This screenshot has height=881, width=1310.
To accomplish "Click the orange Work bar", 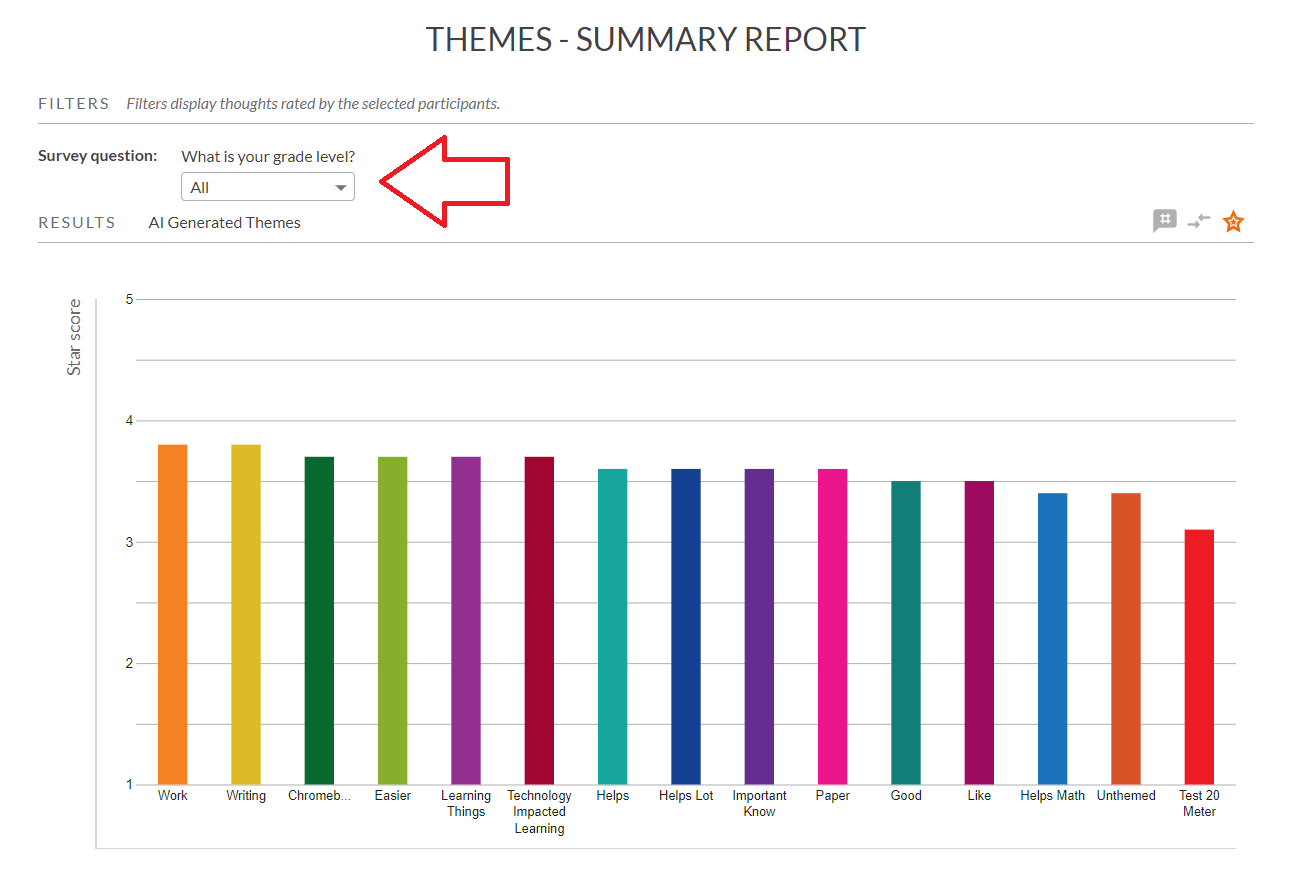I will pos(173,615).
